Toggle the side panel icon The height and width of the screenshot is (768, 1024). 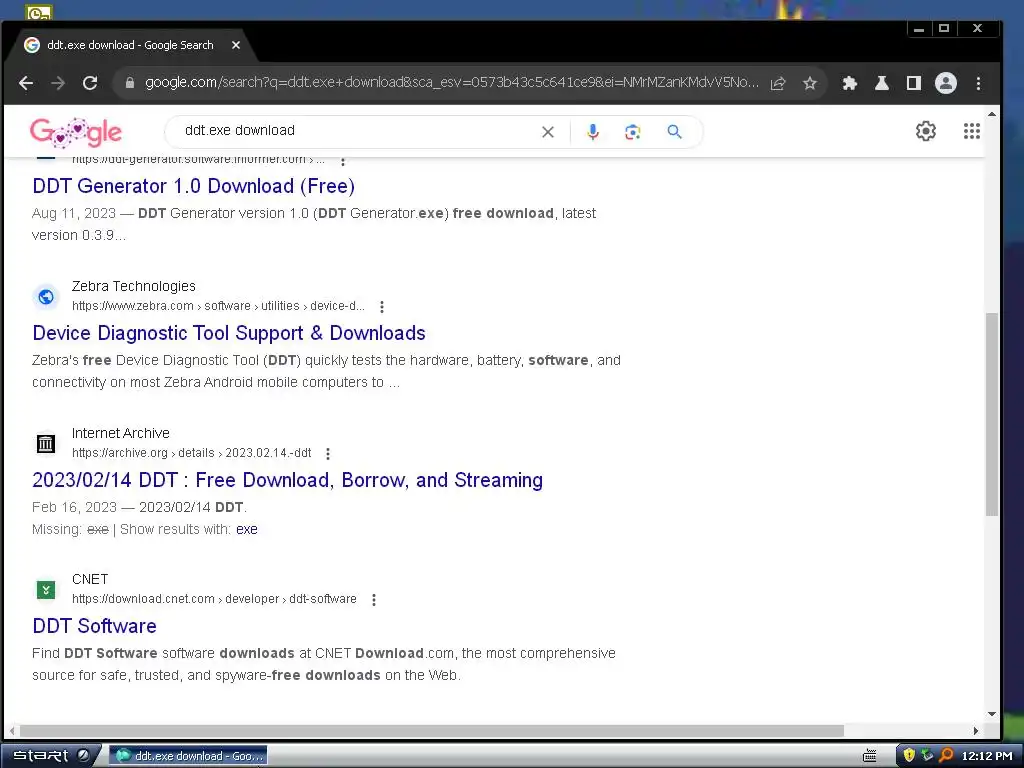tap(914, 83)
